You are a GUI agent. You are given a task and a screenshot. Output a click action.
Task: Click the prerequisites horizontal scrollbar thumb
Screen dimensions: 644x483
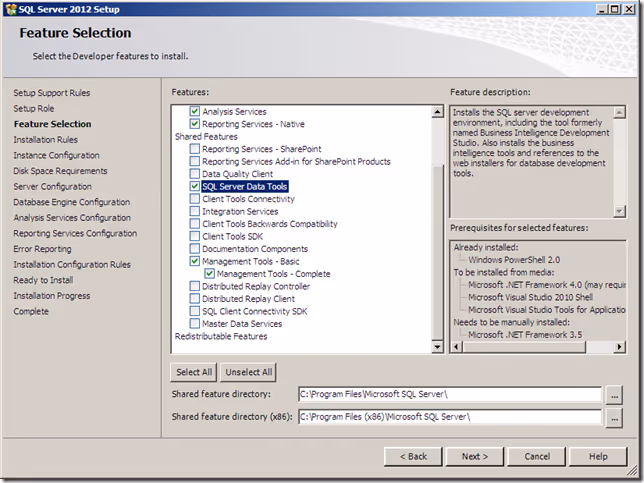point(524,347)
